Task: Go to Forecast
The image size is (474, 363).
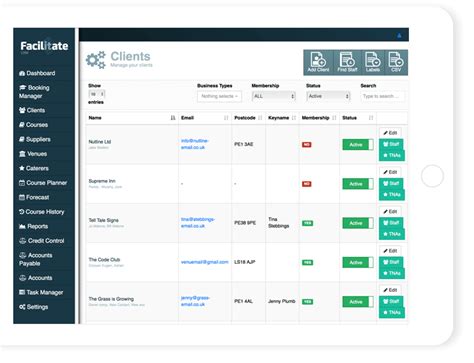Action: point(34,197)
